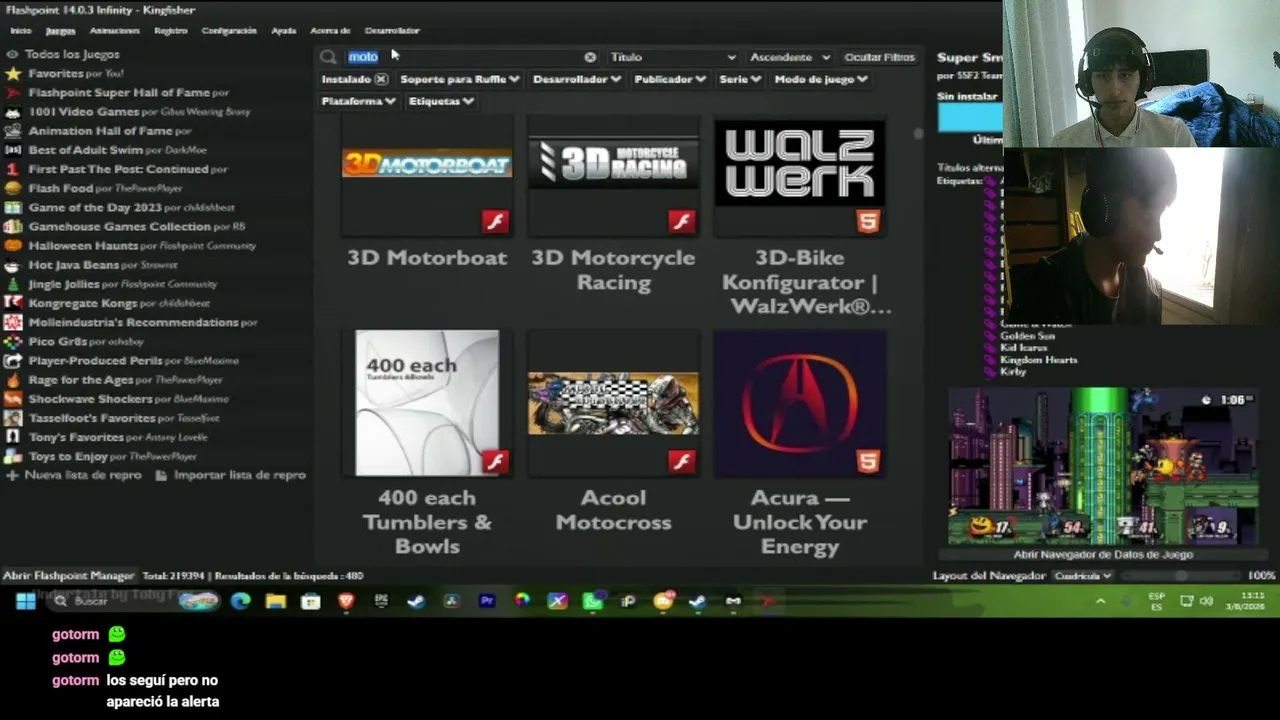Click the Flash badge on 3D Motorboat
This screenshot has width=1280, height=720.
click(495, 221)
